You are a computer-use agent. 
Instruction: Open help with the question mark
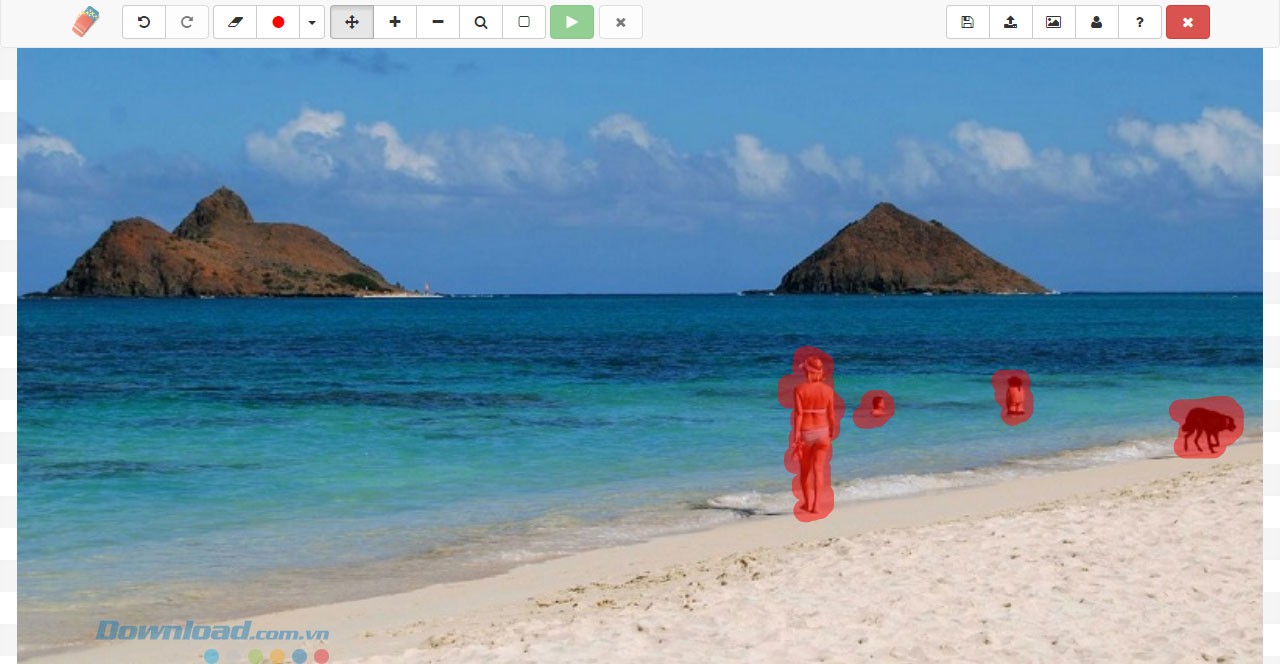pos(1139,22)
